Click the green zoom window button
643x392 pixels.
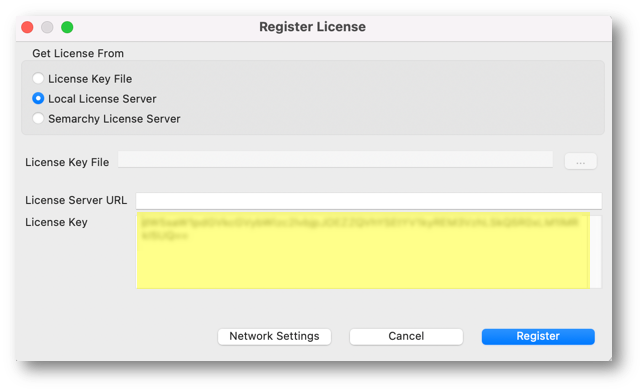coord(67,27)
